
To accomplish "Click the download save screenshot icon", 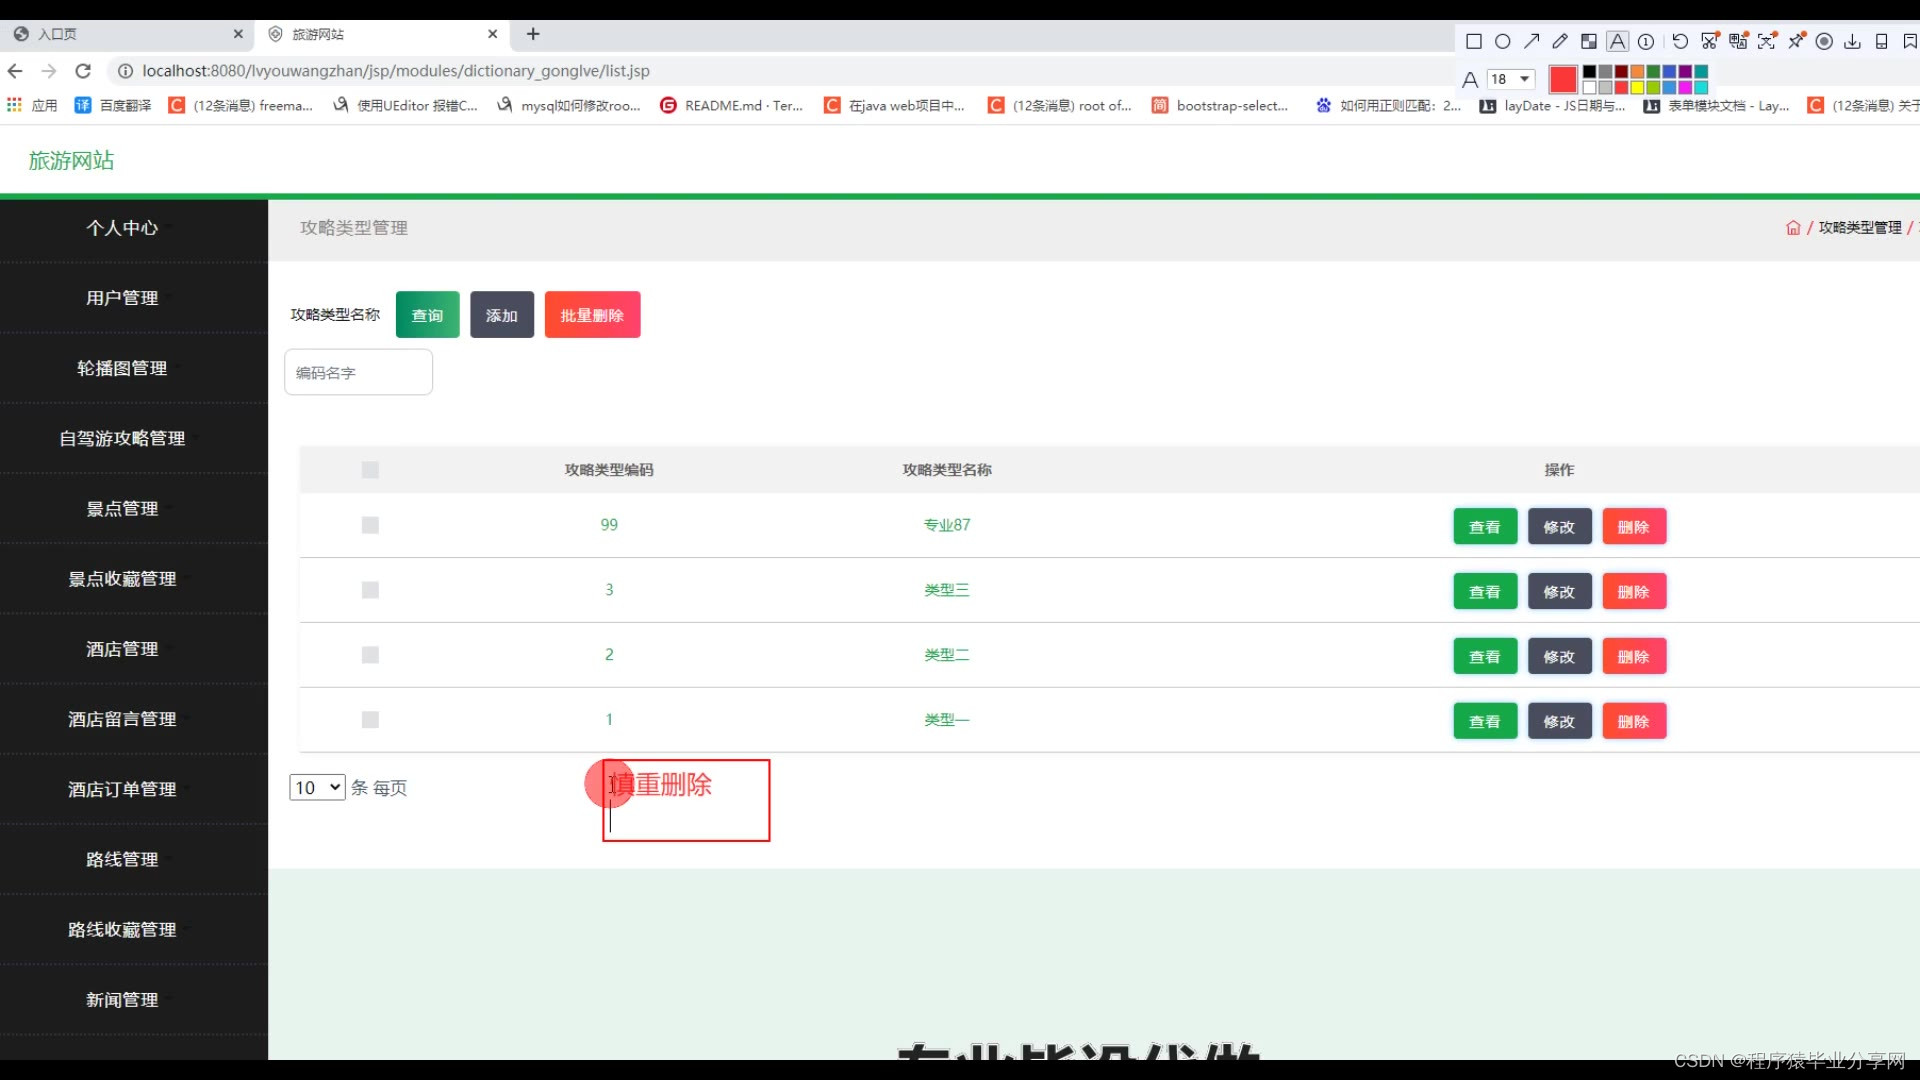I will point(1852,42).
